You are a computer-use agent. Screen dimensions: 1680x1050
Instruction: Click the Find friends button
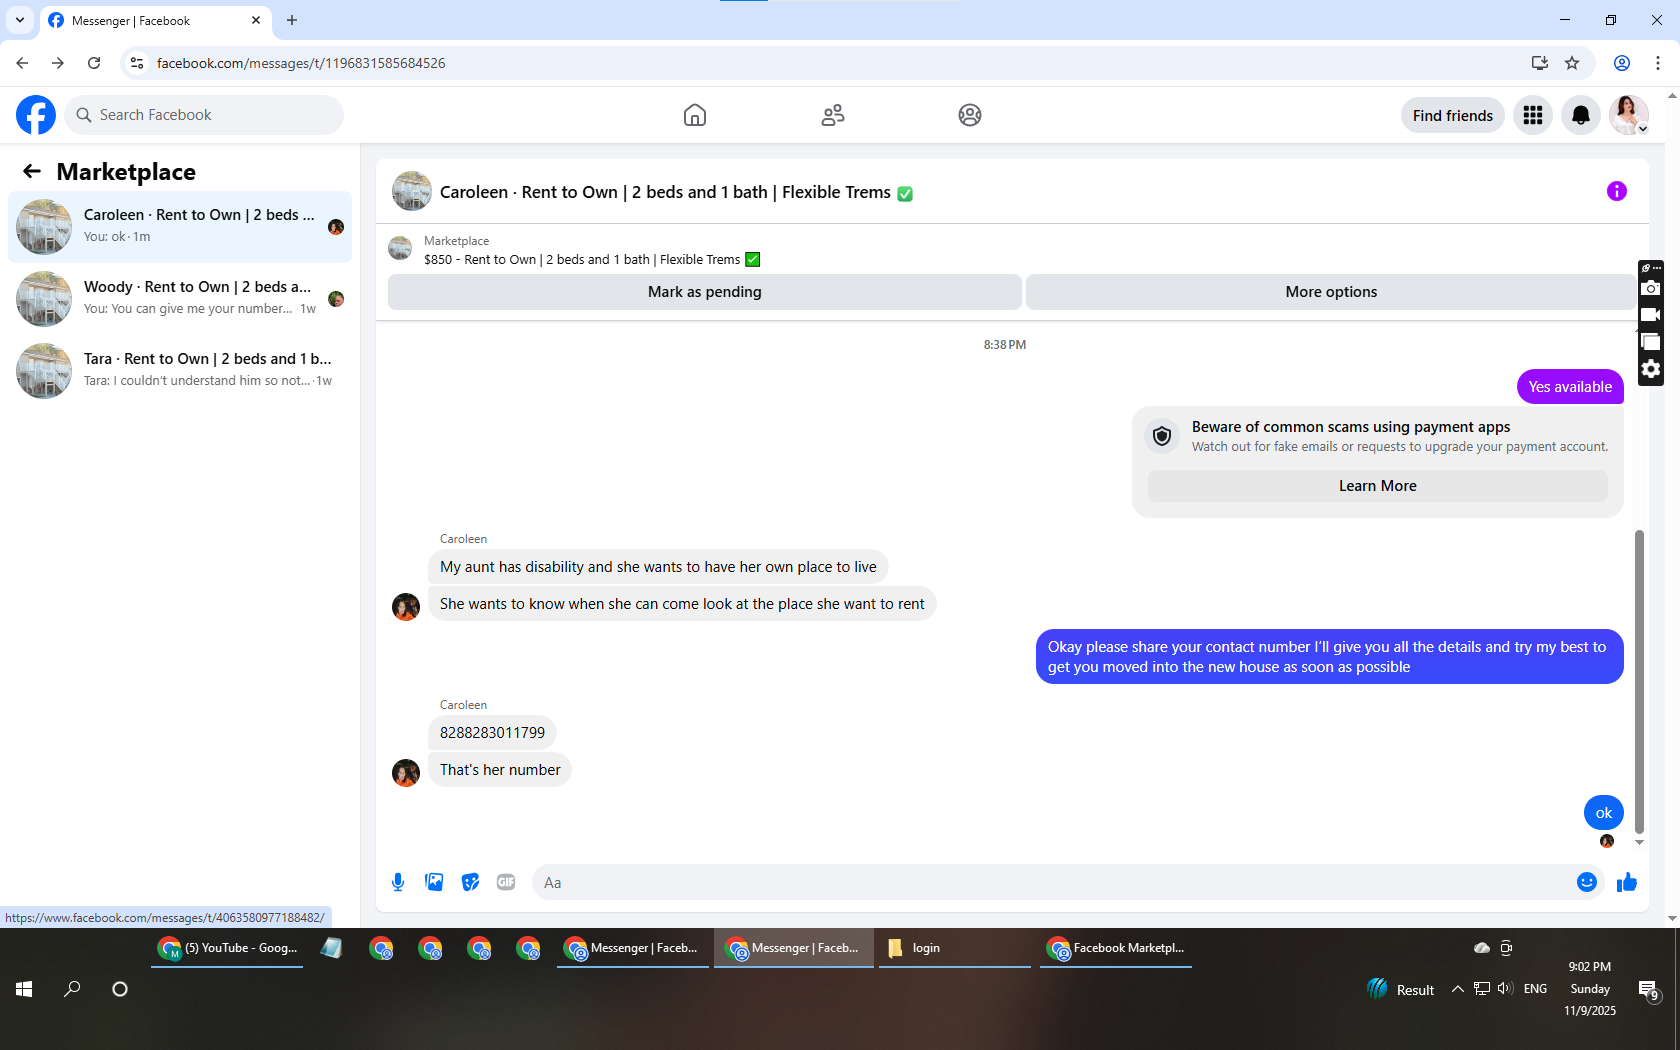[1453, 115]
